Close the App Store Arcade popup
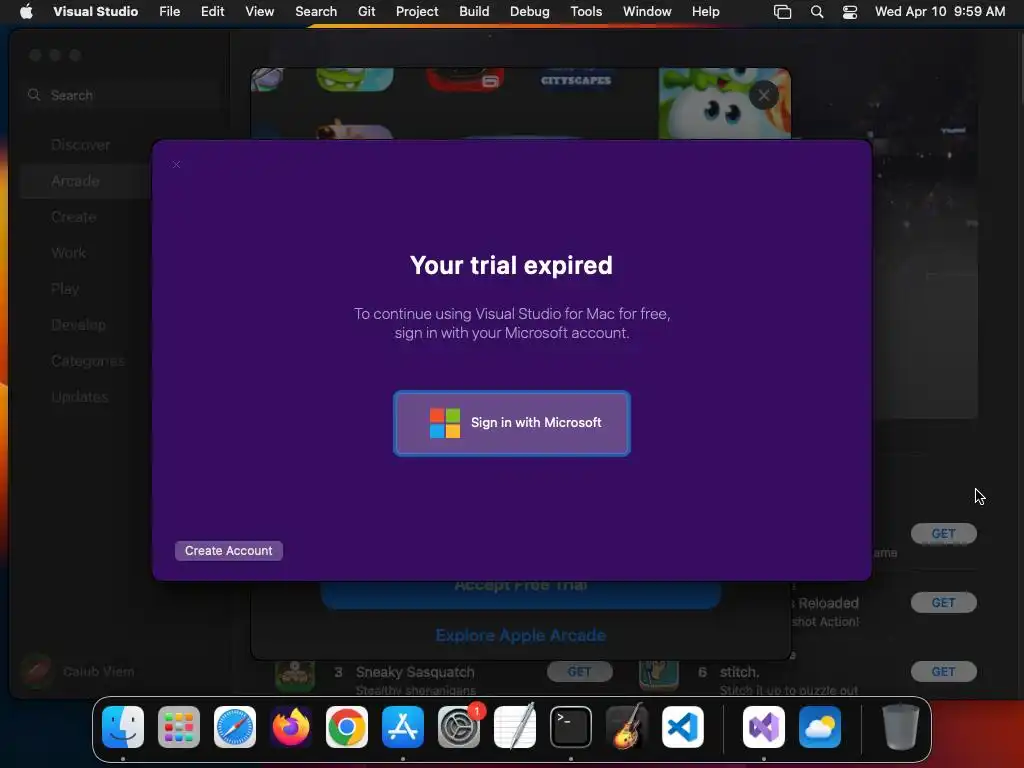Viewport: 1024px width, 768px height. (763, 95)
